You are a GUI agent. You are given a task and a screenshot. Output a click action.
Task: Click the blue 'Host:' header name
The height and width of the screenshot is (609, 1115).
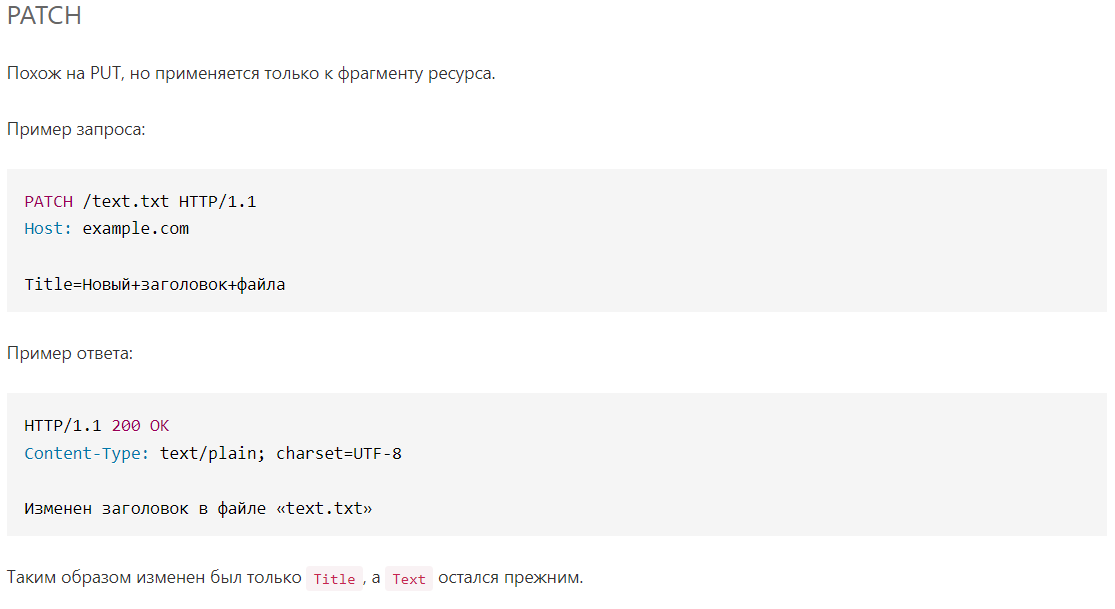coord(48,229)
